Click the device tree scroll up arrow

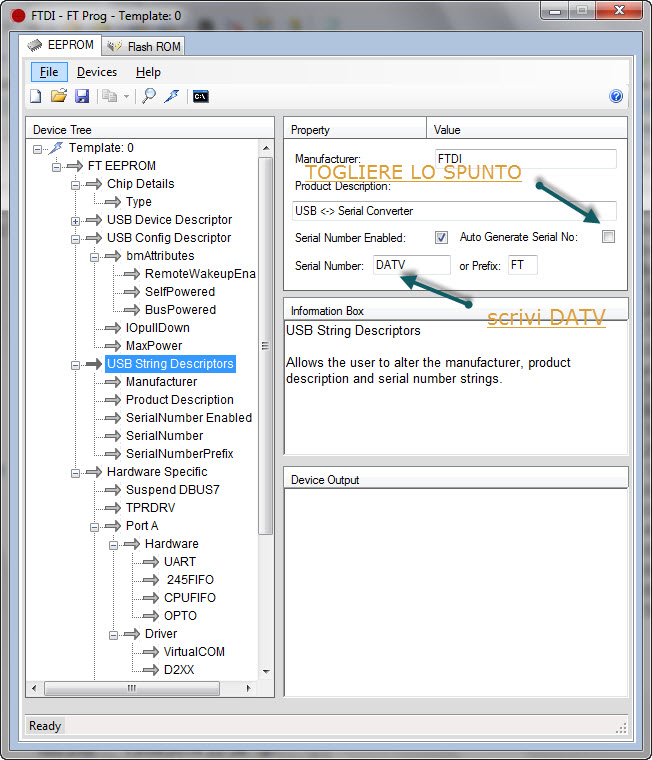(266, 147)
